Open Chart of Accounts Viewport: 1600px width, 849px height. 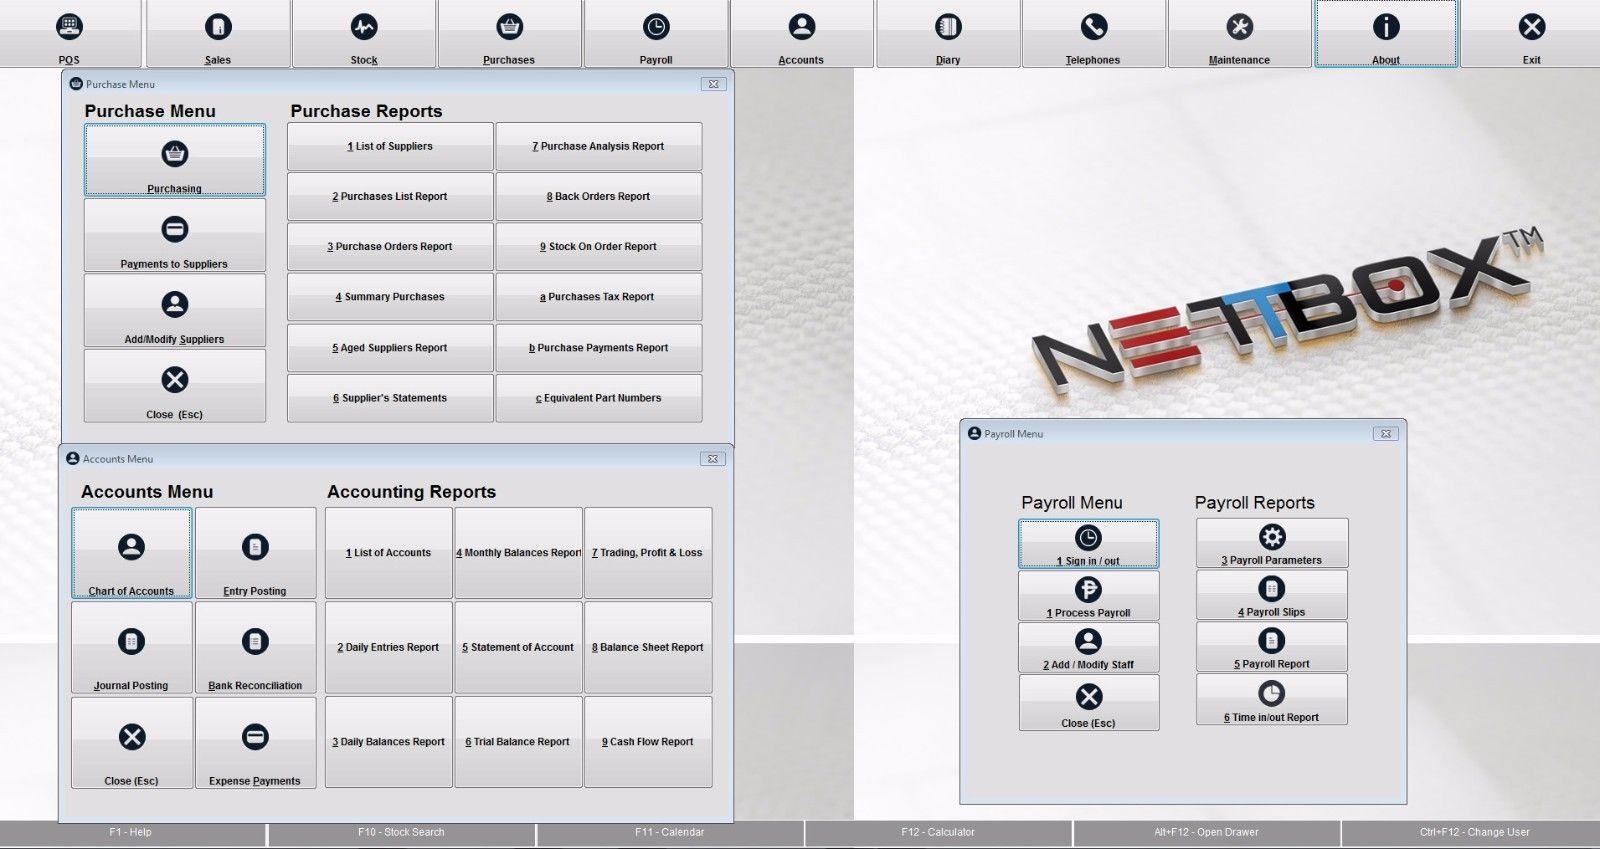131,553
